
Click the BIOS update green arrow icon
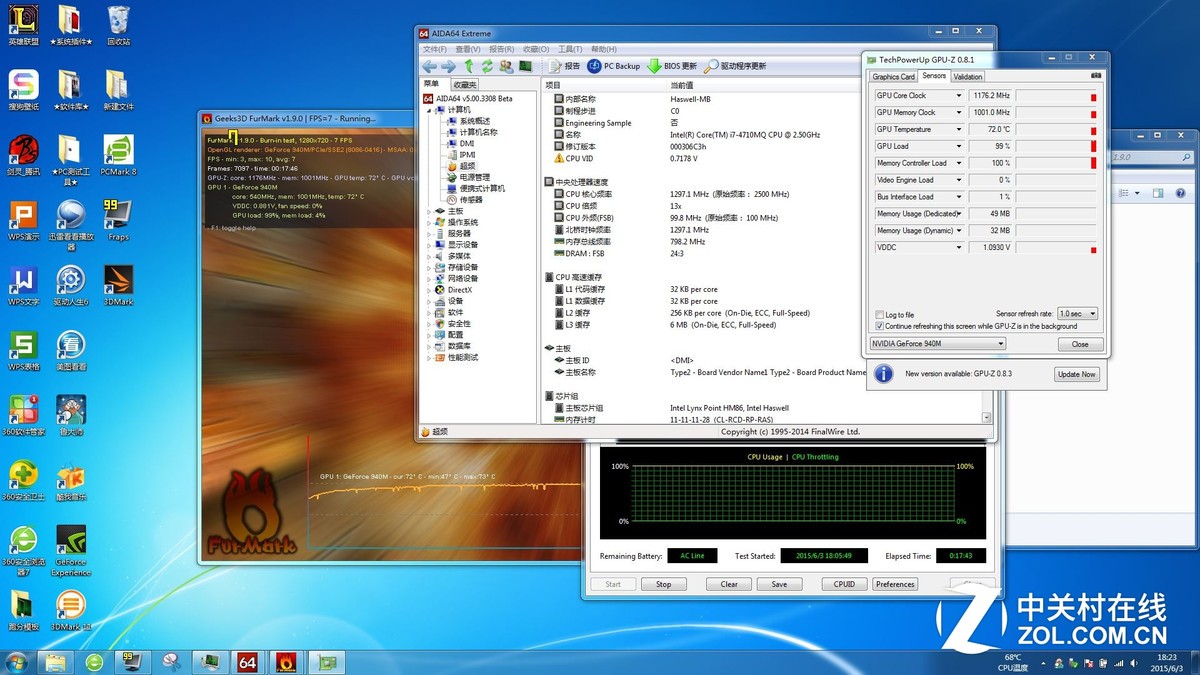point(654,66)
